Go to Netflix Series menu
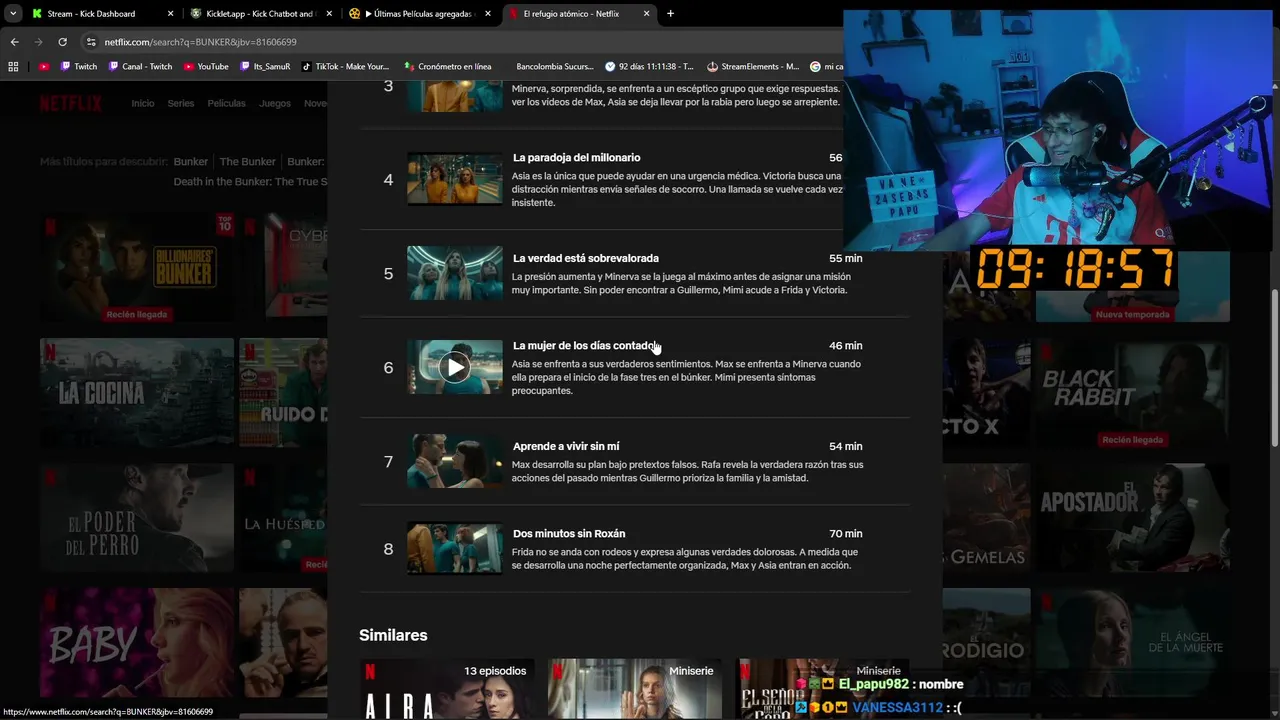This screenshot has height=720, width=1280. pyautogui.click(x=181, y=103)
